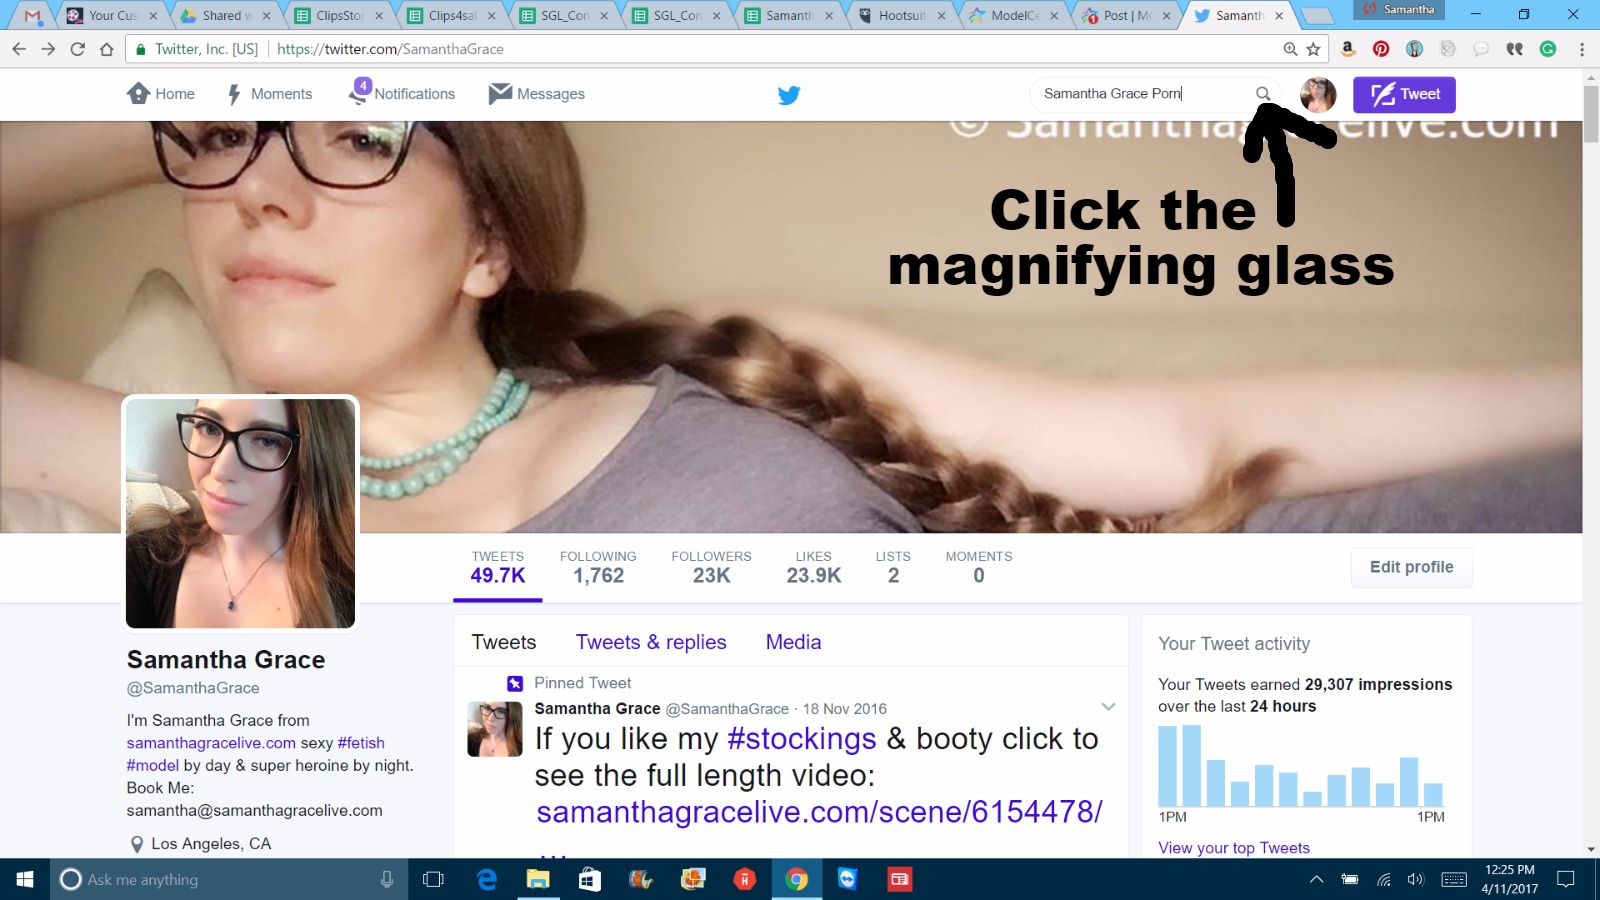Select the Tweets tab

504,642
